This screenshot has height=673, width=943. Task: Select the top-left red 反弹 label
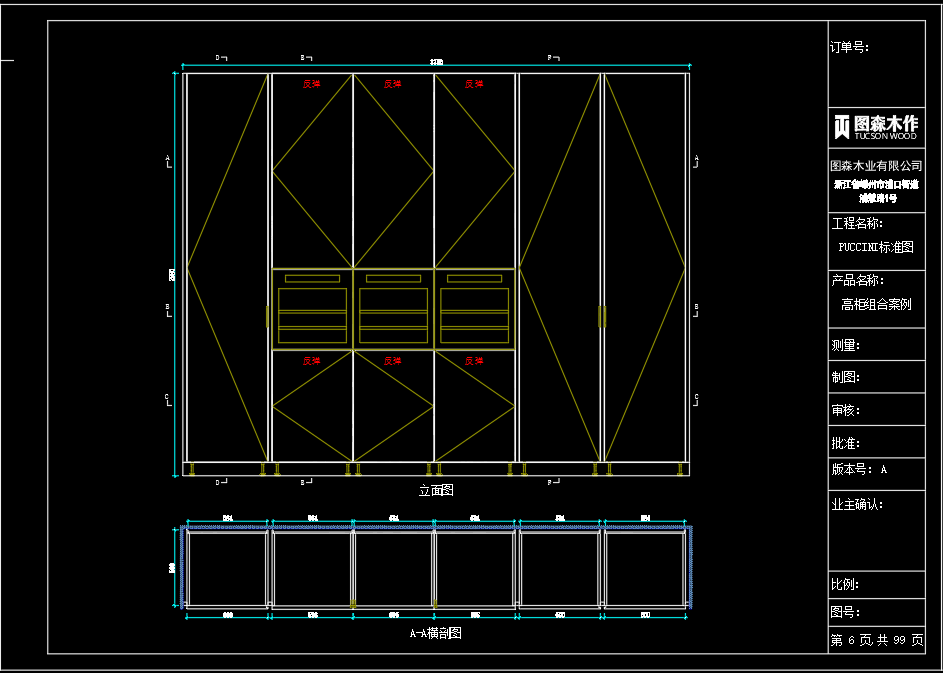coord(311,84)
